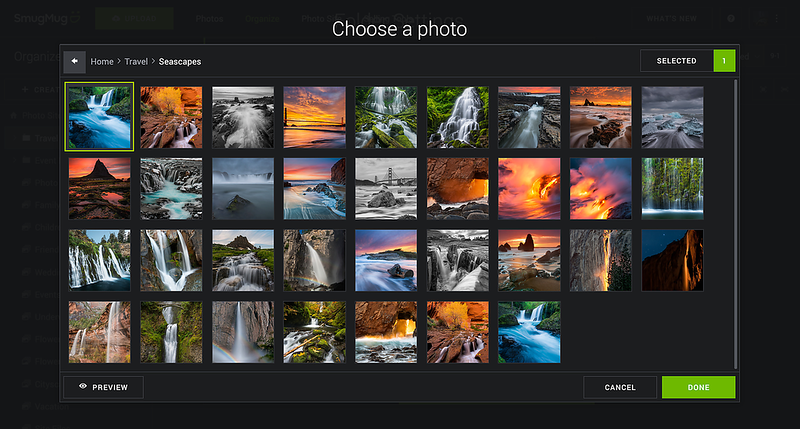Confirm with the Done button
The image size is (800, 429).
(x=698, y=387)
